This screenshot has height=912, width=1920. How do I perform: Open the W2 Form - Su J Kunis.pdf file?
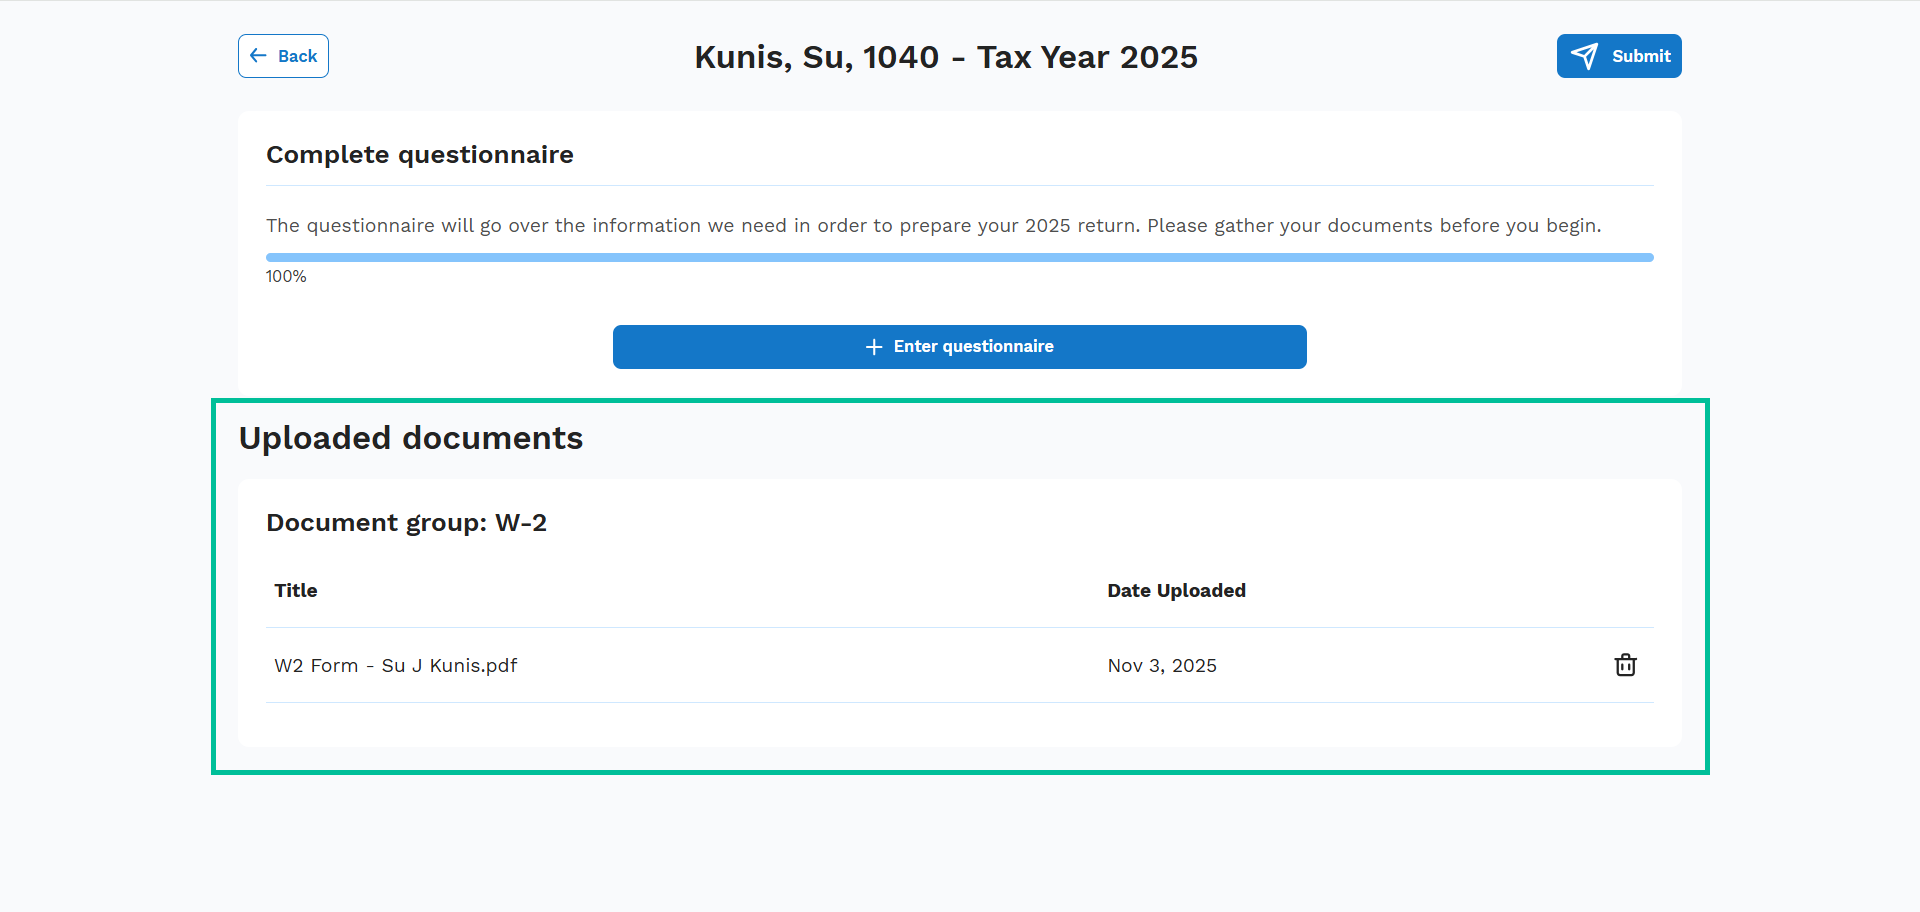pos(396,666)
